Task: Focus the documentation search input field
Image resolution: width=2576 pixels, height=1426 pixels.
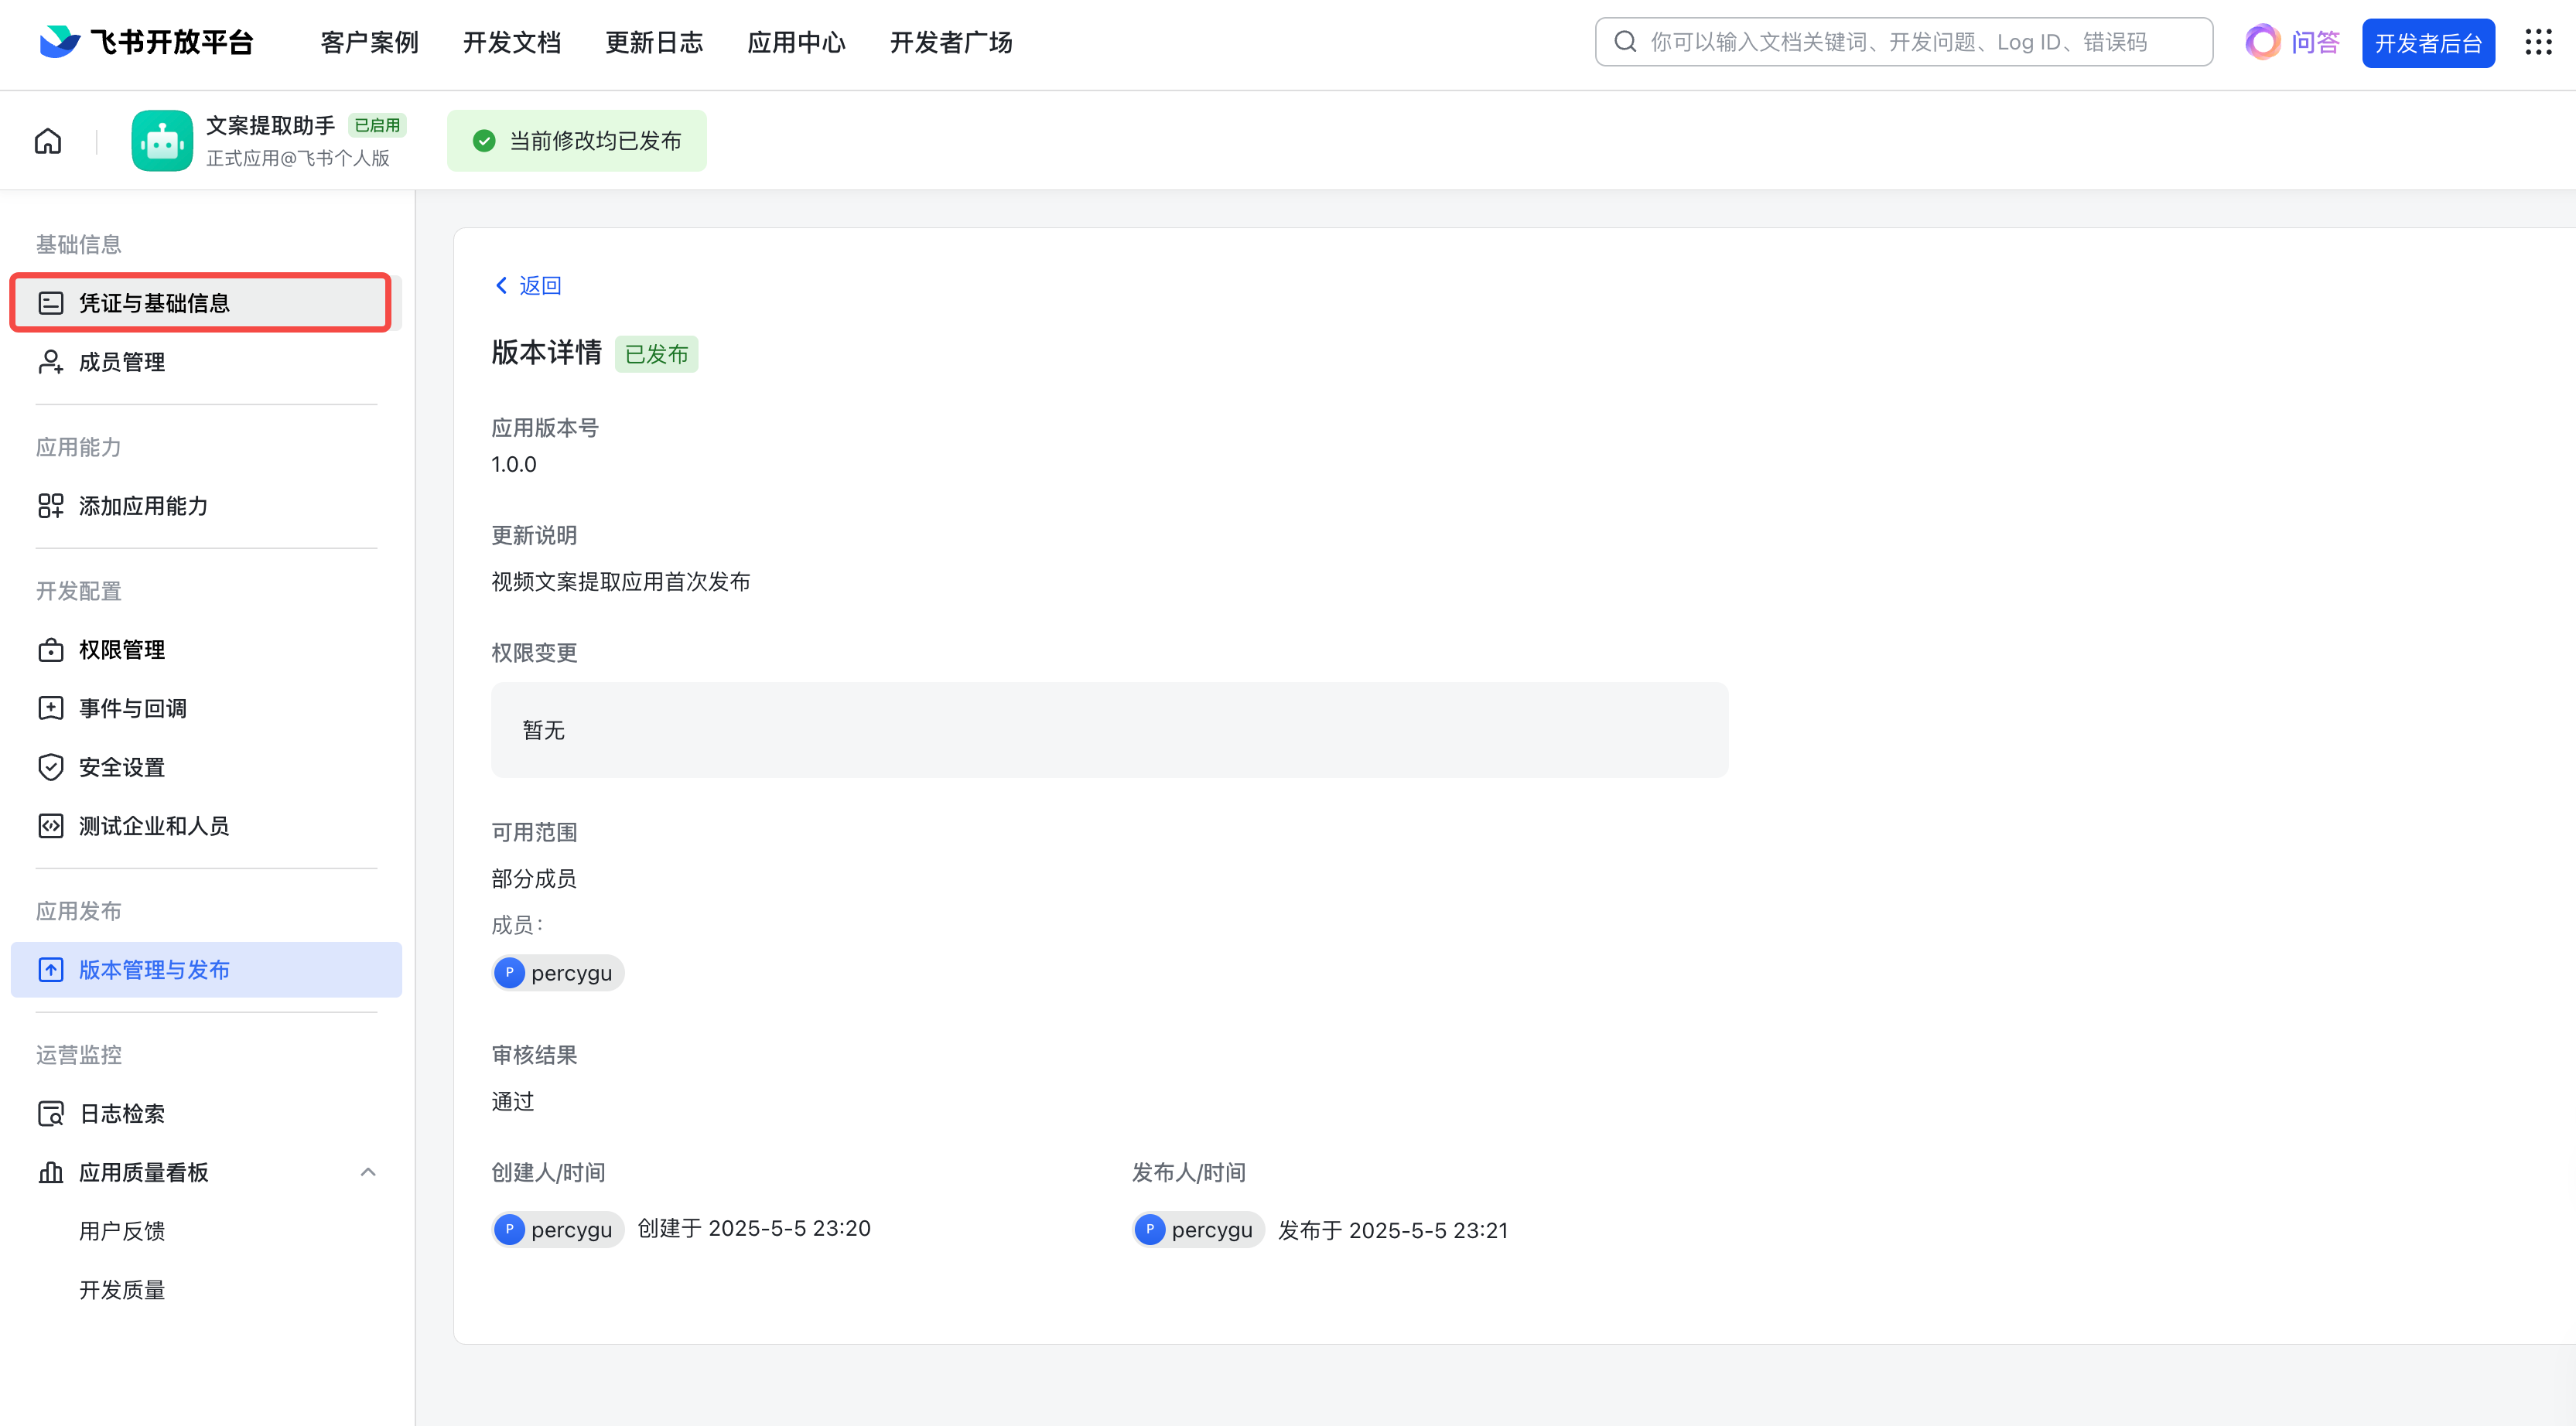Action: coord(1904,42)
